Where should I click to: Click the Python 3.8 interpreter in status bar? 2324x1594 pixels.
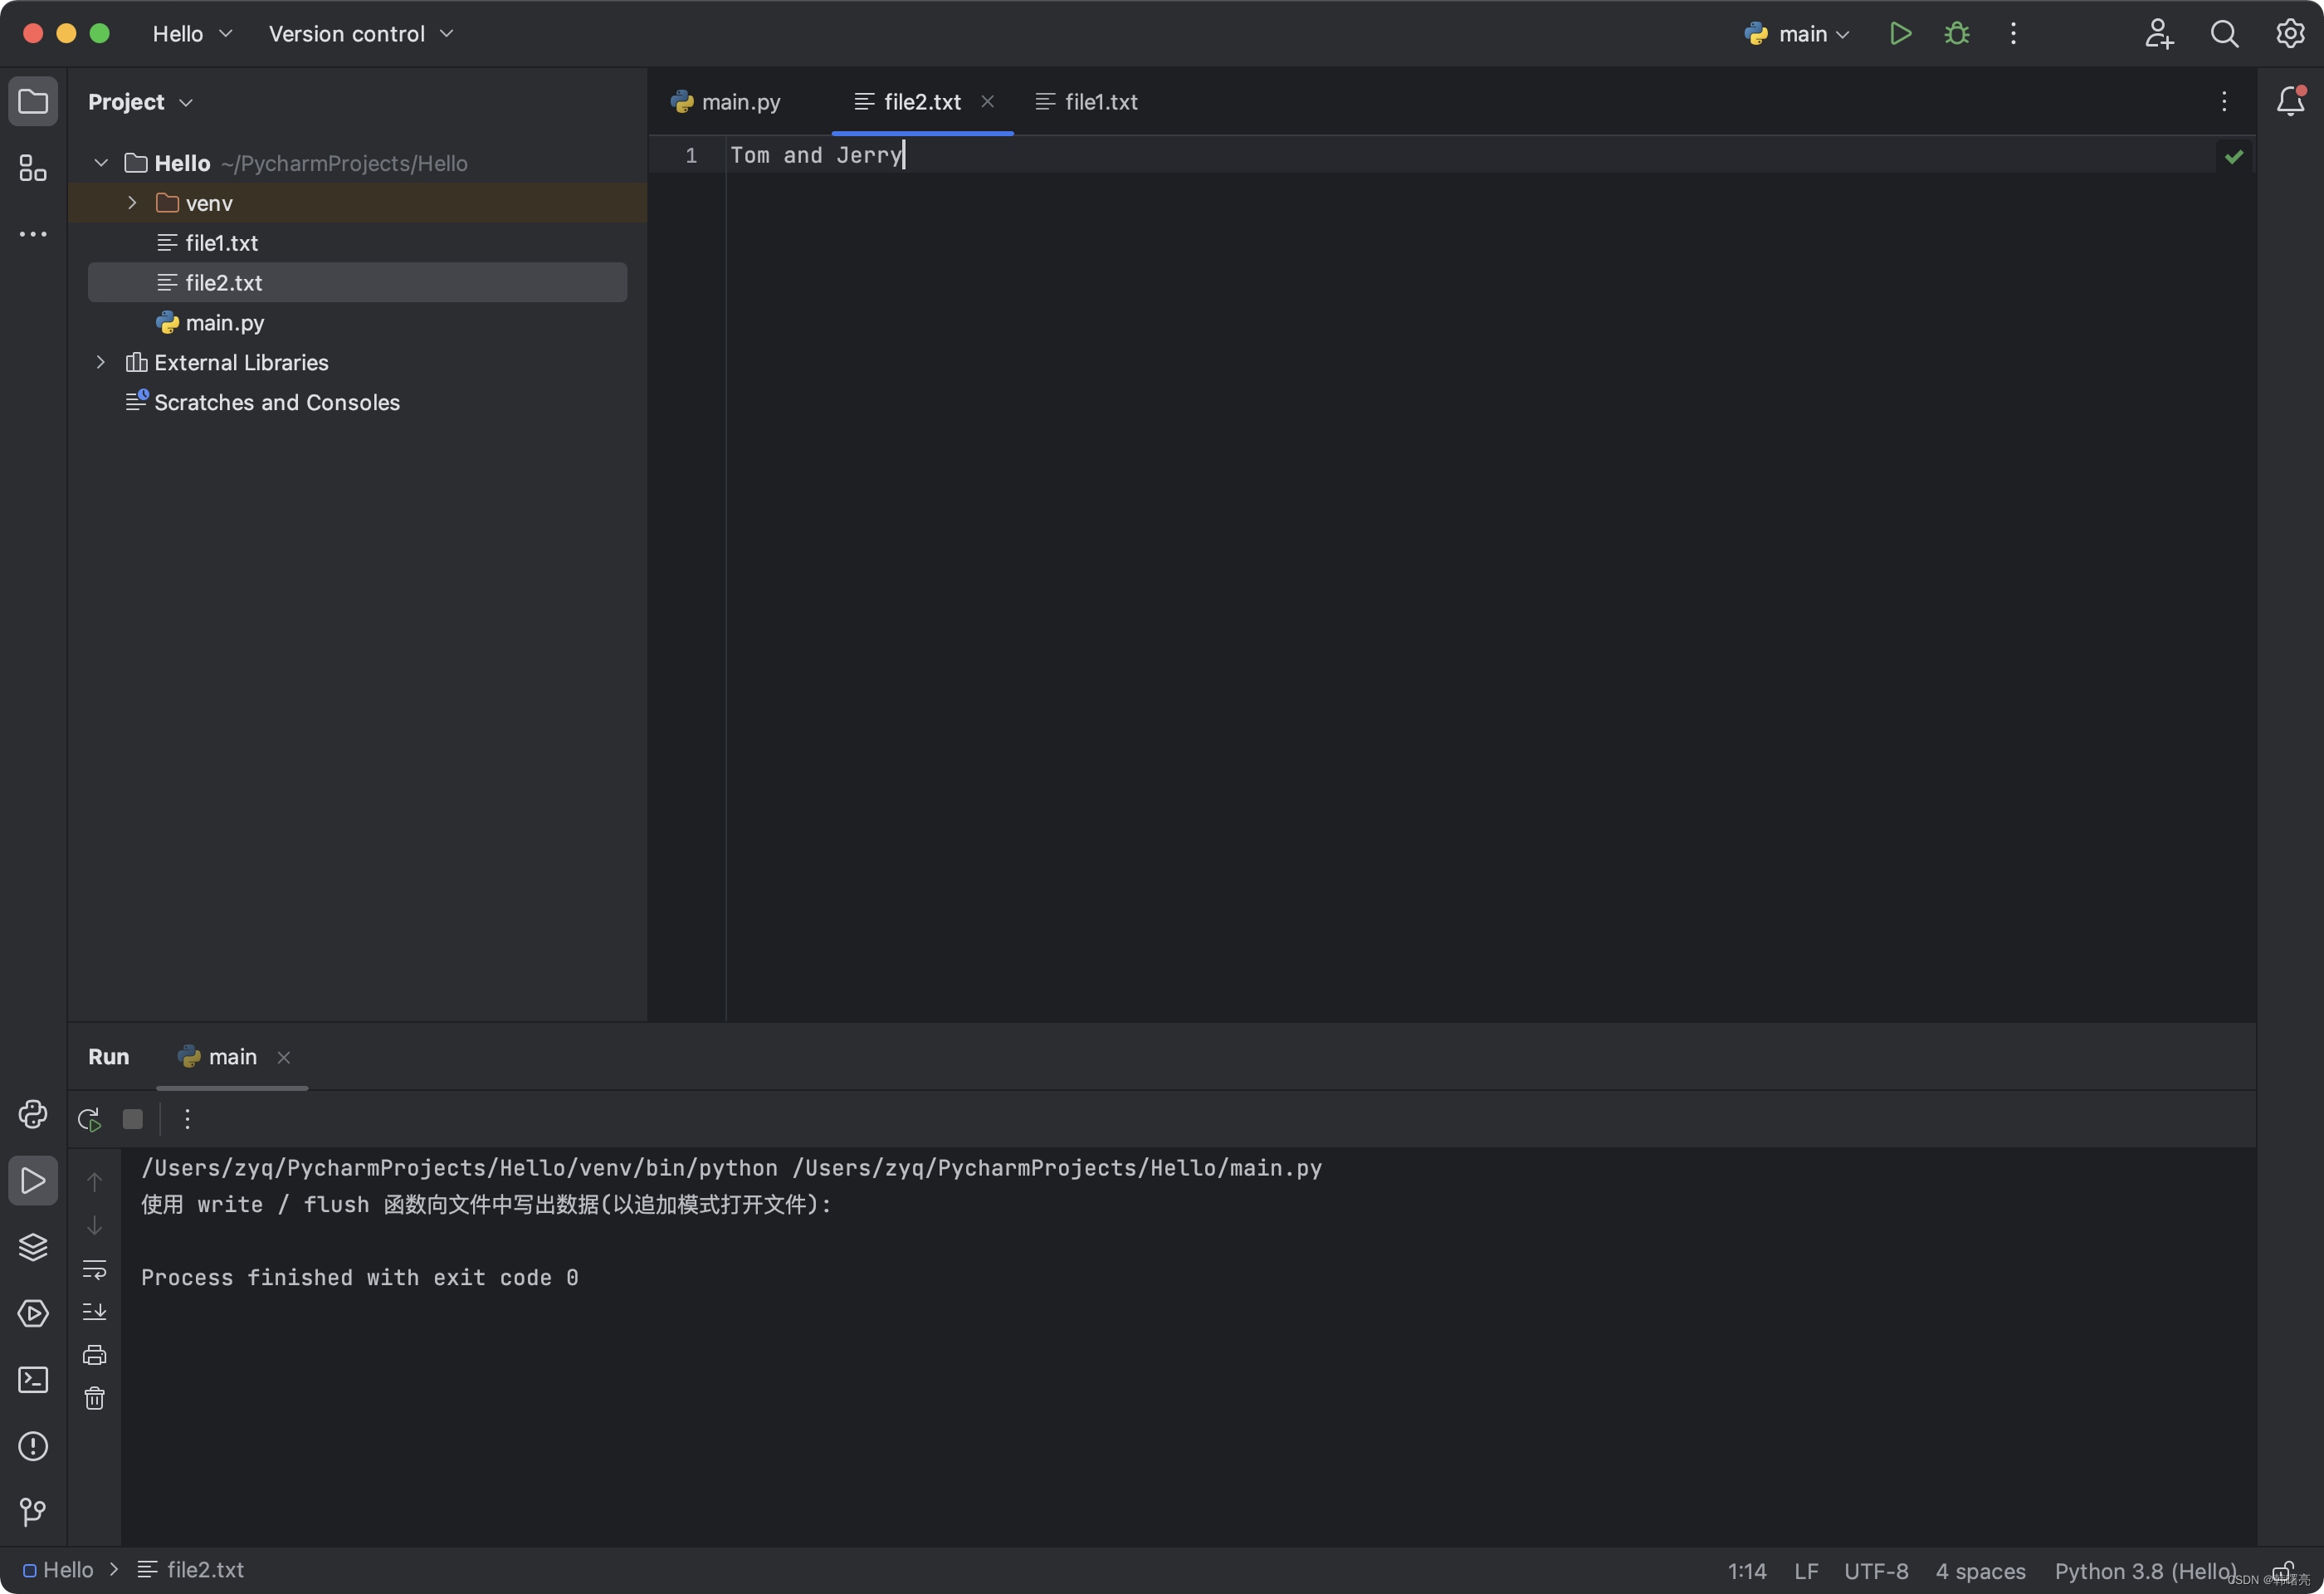click(2144, 1569)
